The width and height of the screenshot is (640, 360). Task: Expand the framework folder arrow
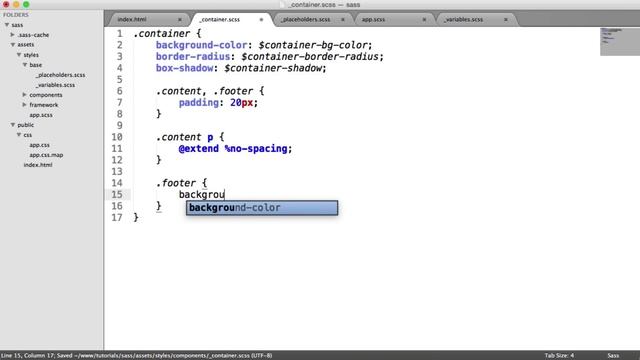tap(24, 105)
